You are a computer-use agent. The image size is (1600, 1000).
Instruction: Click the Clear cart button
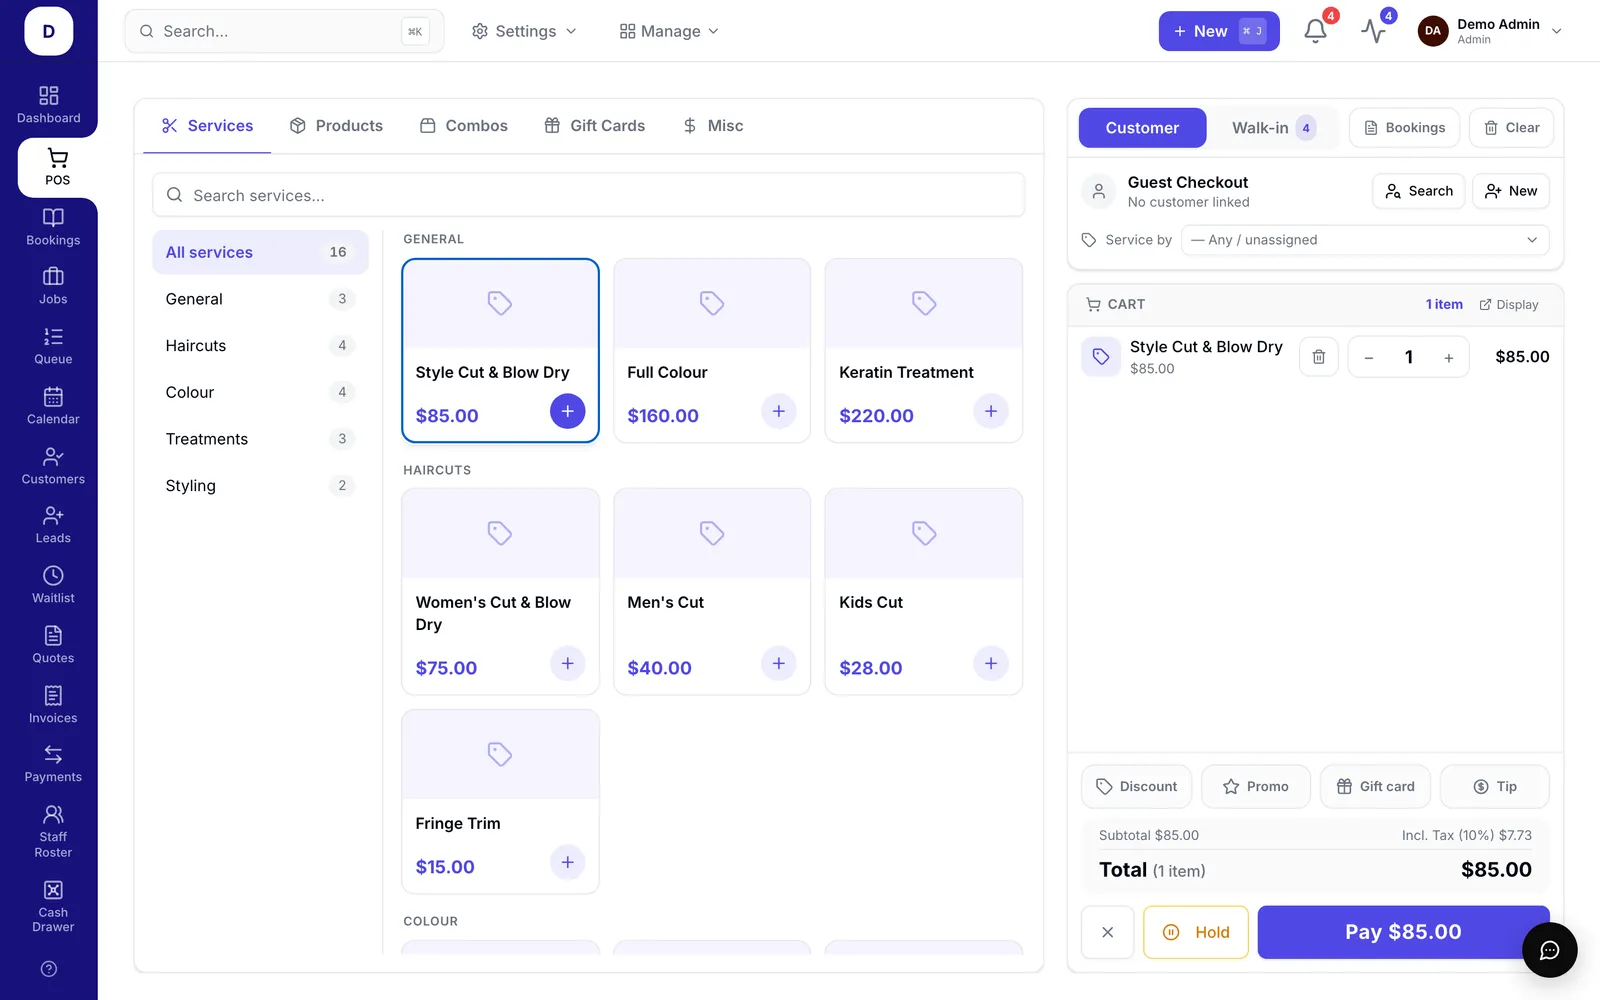(x=1511, y=128)
